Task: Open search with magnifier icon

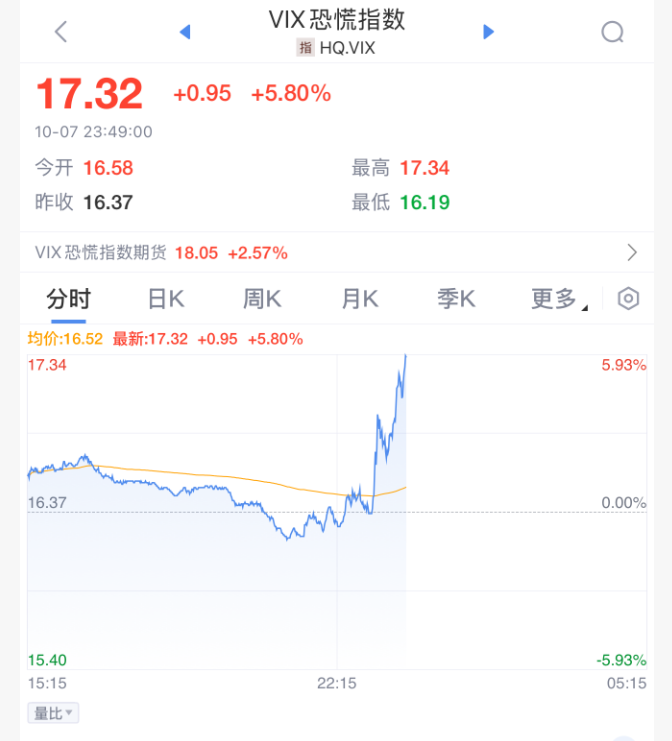Action: pyautogui.click(x=612, y=32)
